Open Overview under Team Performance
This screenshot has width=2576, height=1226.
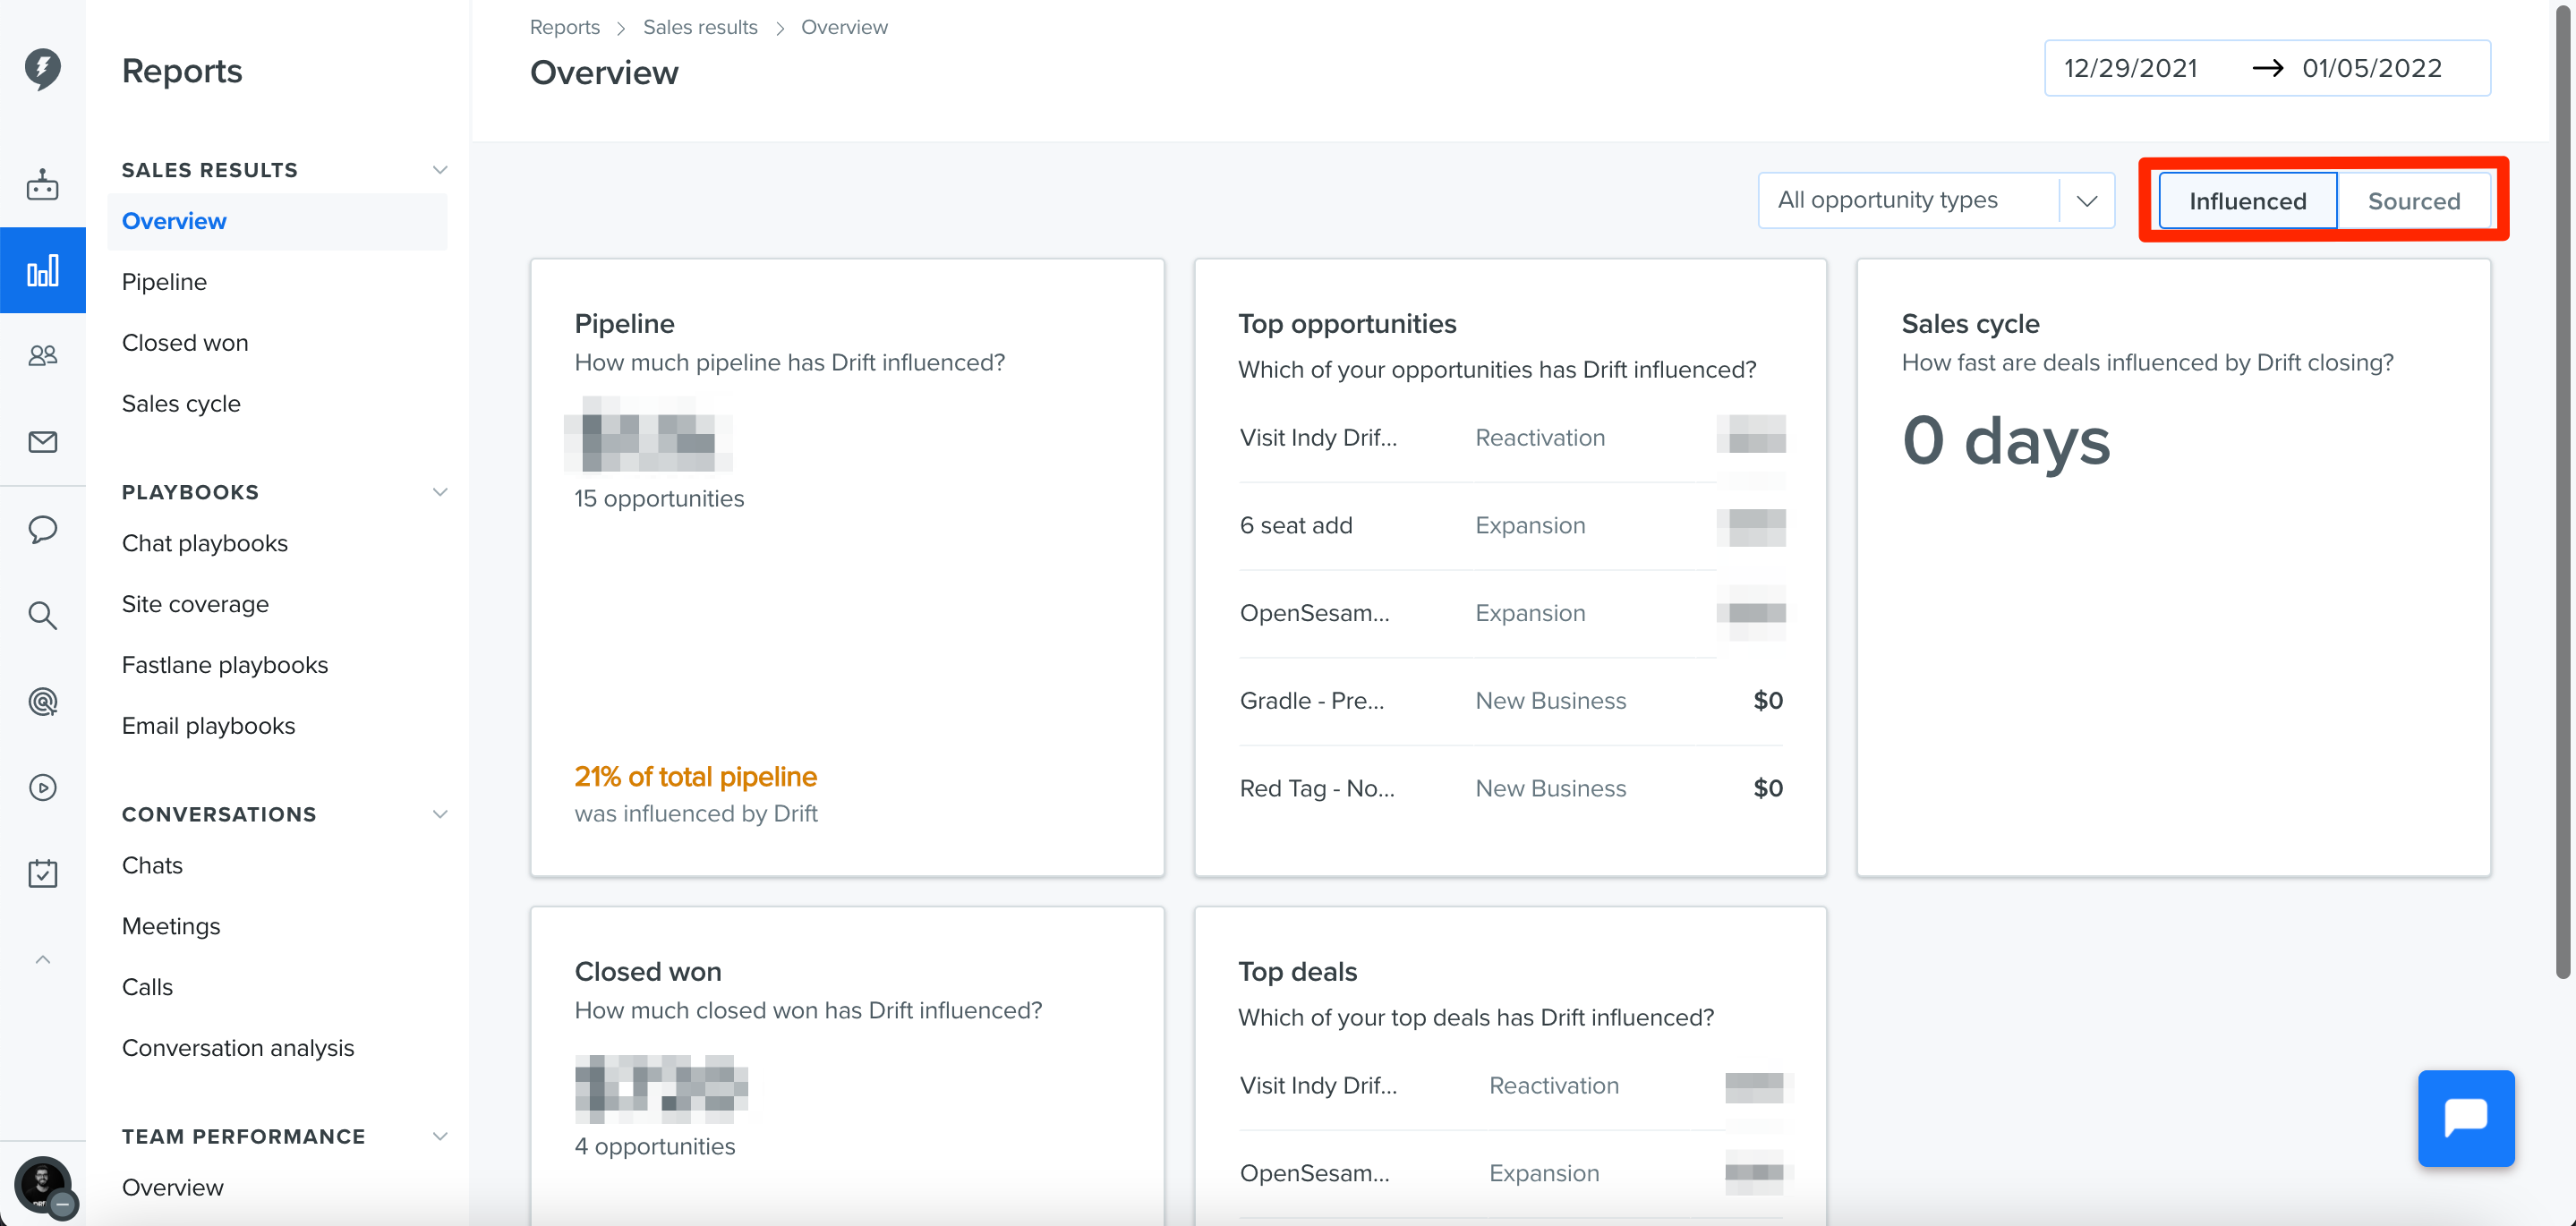173,1187
